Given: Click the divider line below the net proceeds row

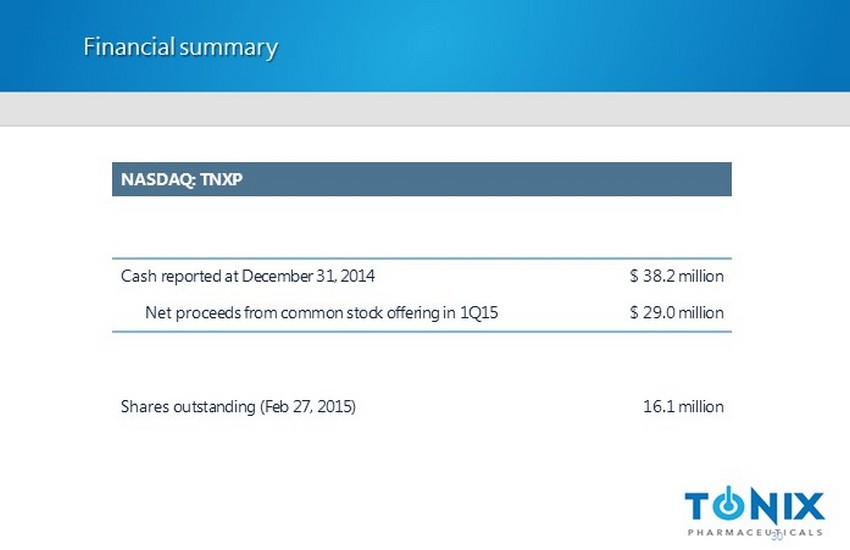Looking at the screenshot, I should point(421,332).
